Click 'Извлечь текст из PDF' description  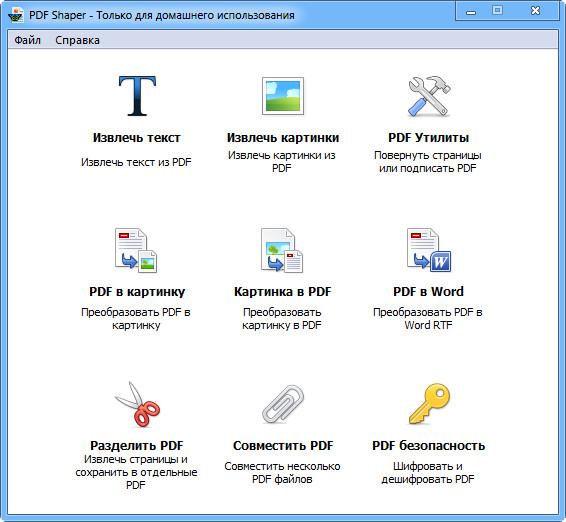[x=136, y=162]
